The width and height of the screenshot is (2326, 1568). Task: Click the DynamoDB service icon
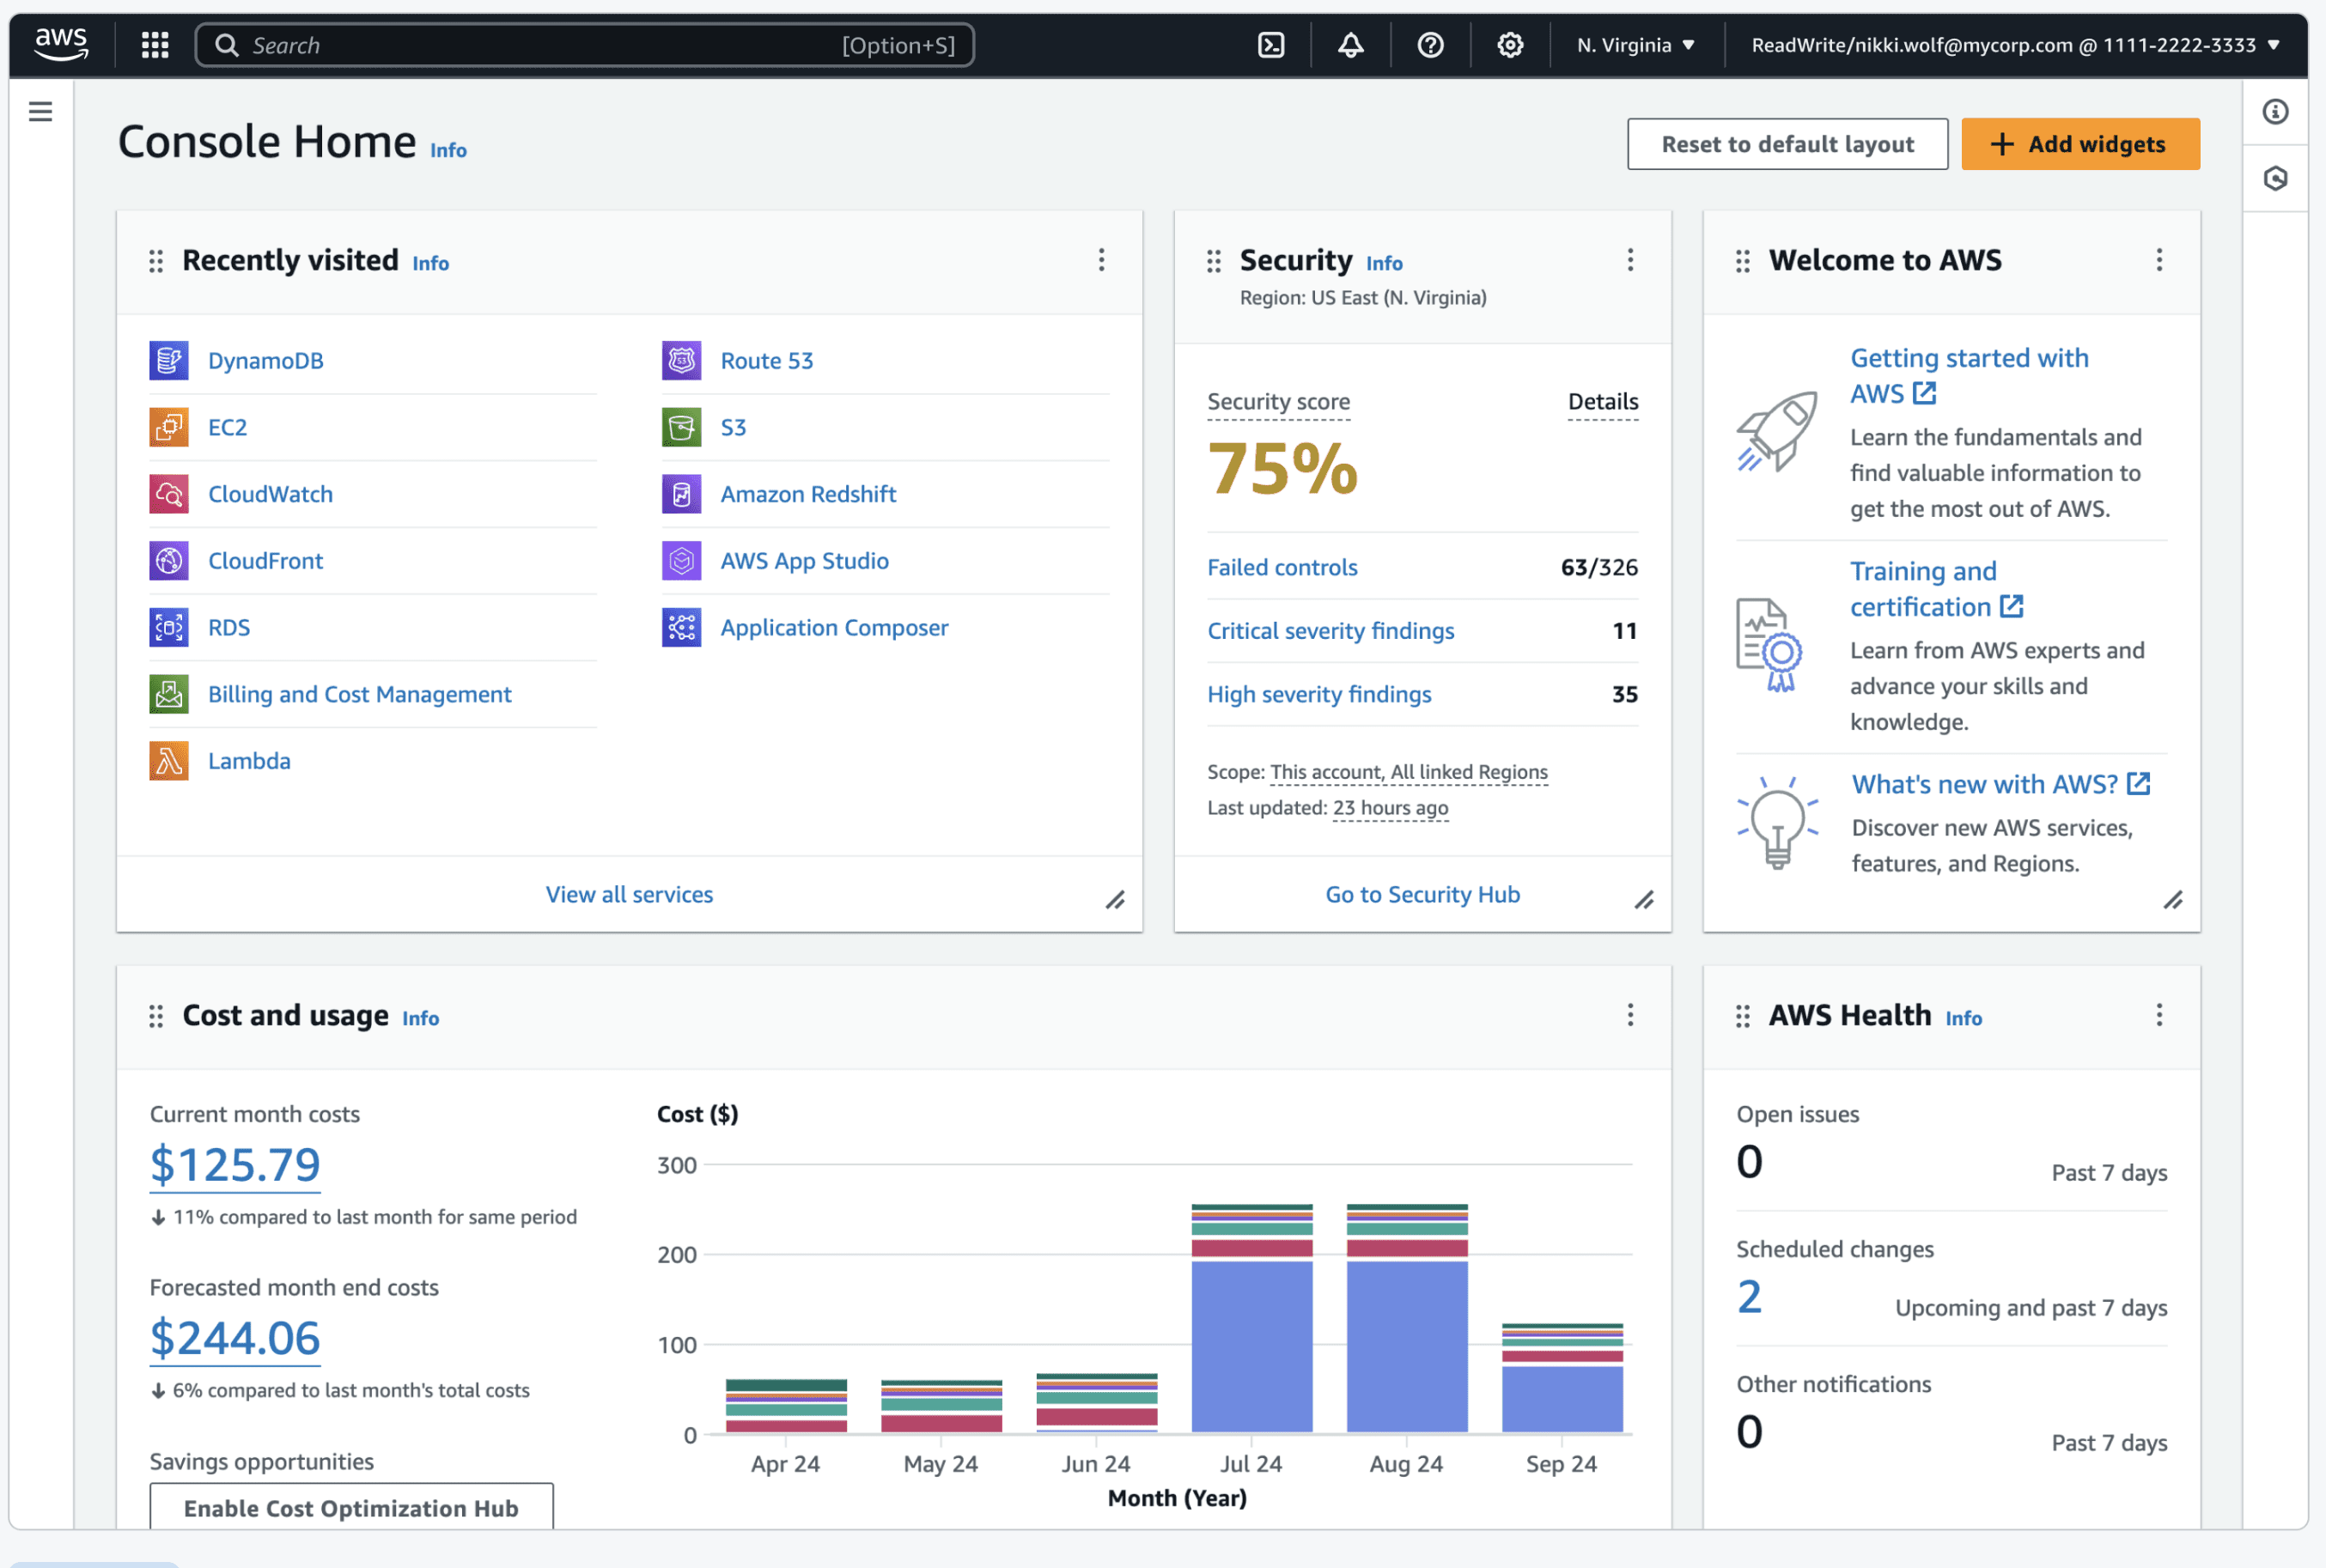[169, 360]
